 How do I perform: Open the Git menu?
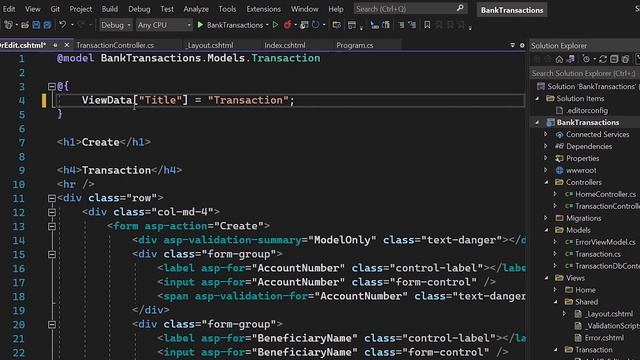[x=55, y=9]
